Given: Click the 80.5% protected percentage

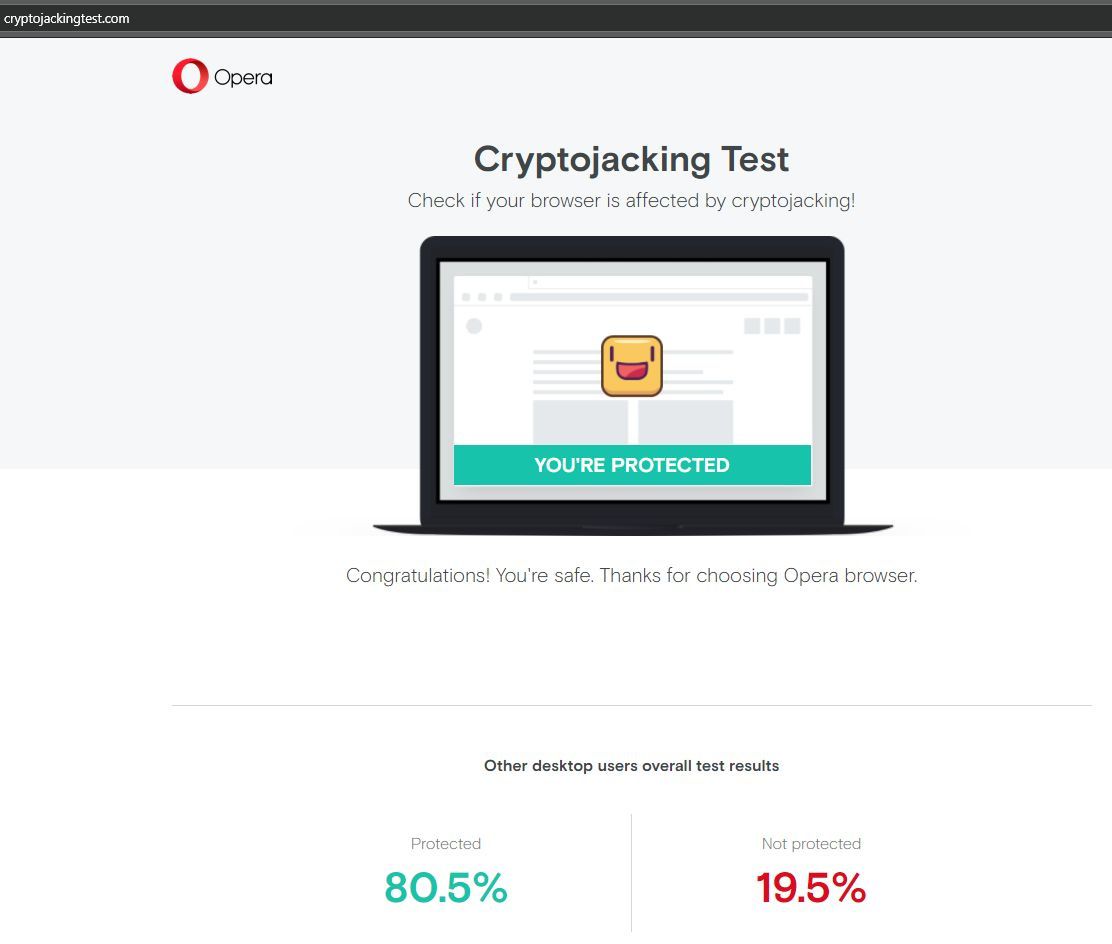Looking at the screenshot, I should click(446, 887).
